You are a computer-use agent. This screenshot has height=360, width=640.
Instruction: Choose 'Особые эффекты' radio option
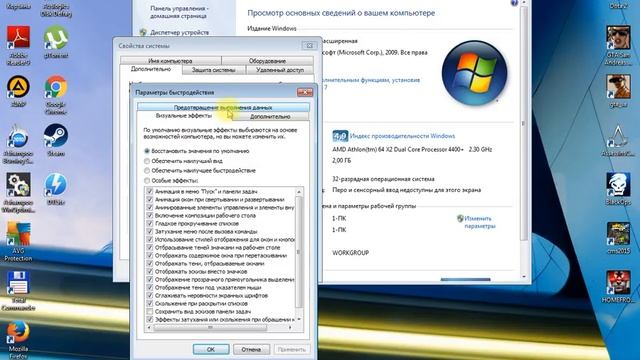(x=147, y=180)
